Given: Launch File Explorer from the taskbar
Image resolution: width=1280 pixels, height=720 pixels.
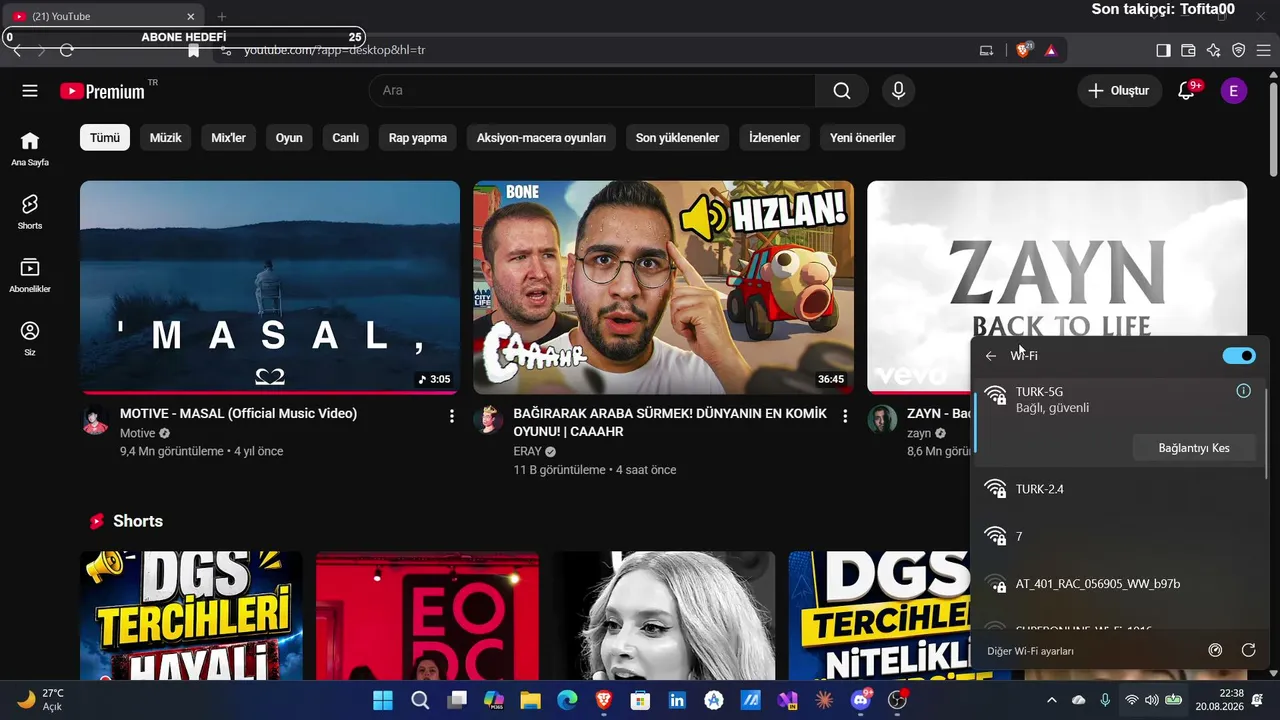Looking at the screenshot, I should [x=530, y=700].
